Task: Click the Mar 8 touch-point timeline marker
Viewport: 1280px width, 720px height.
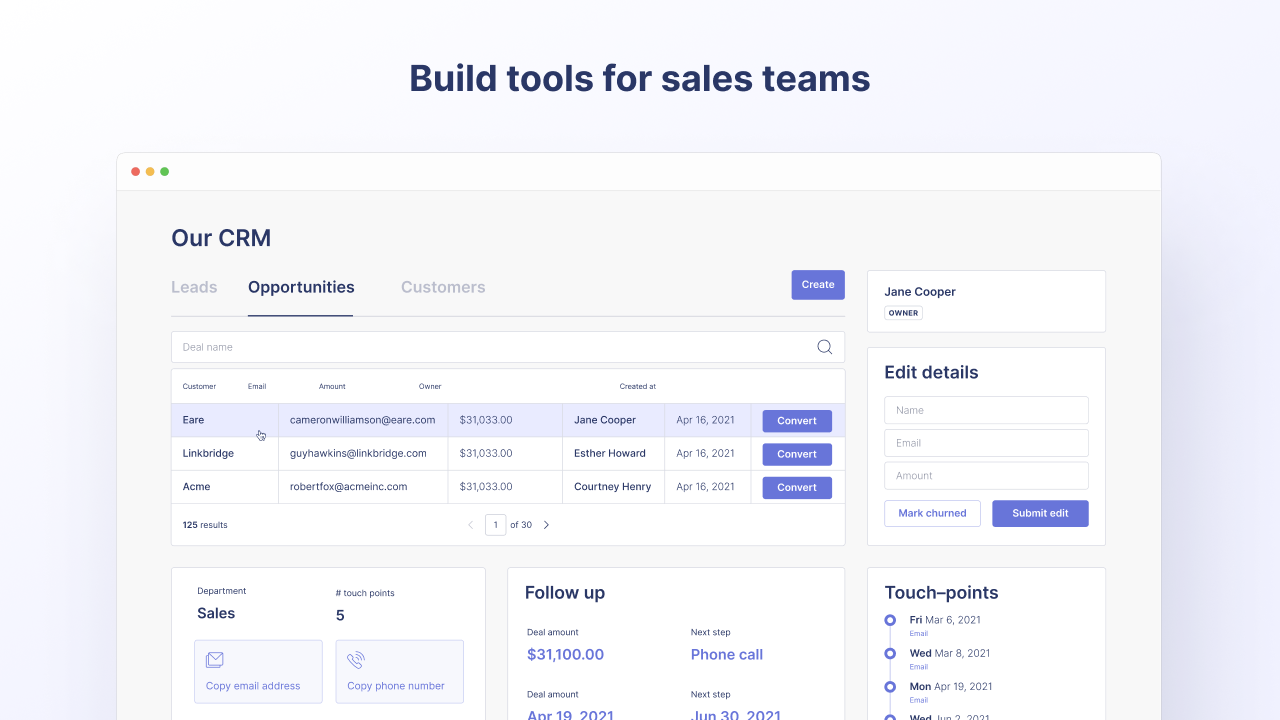Action: point(890,653)
